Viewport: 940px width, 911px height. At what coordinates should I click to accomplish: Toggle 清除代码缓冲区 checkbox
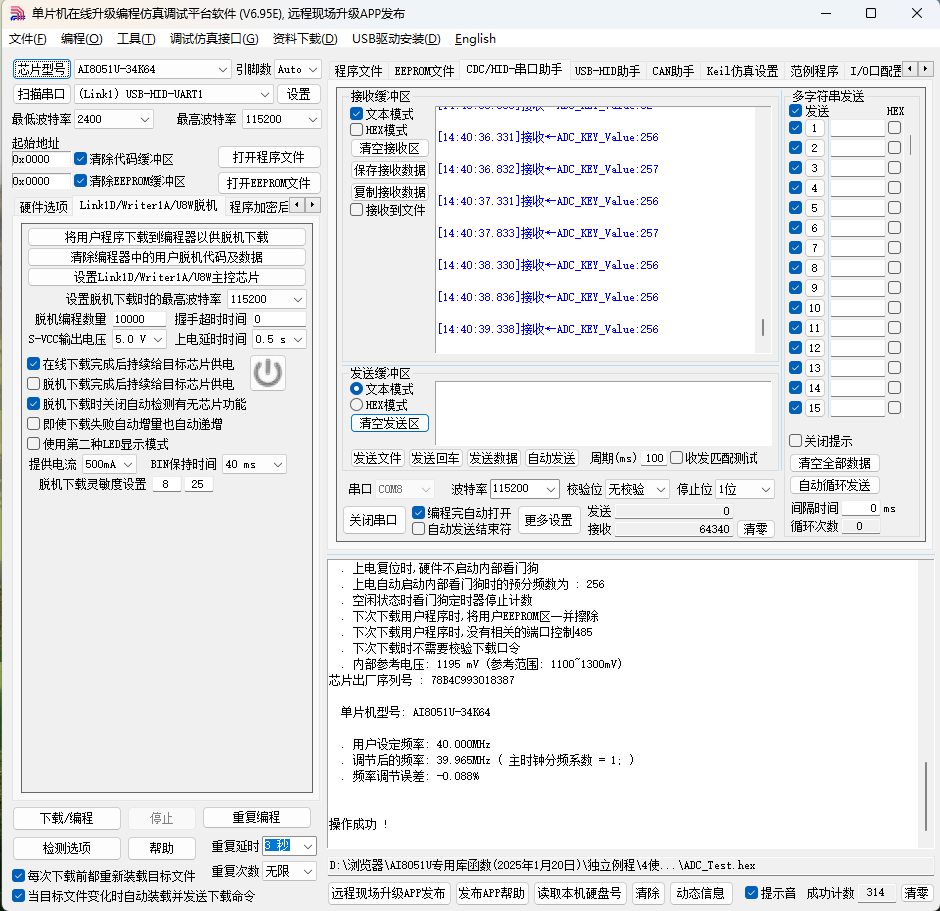(x=80, y=159)
